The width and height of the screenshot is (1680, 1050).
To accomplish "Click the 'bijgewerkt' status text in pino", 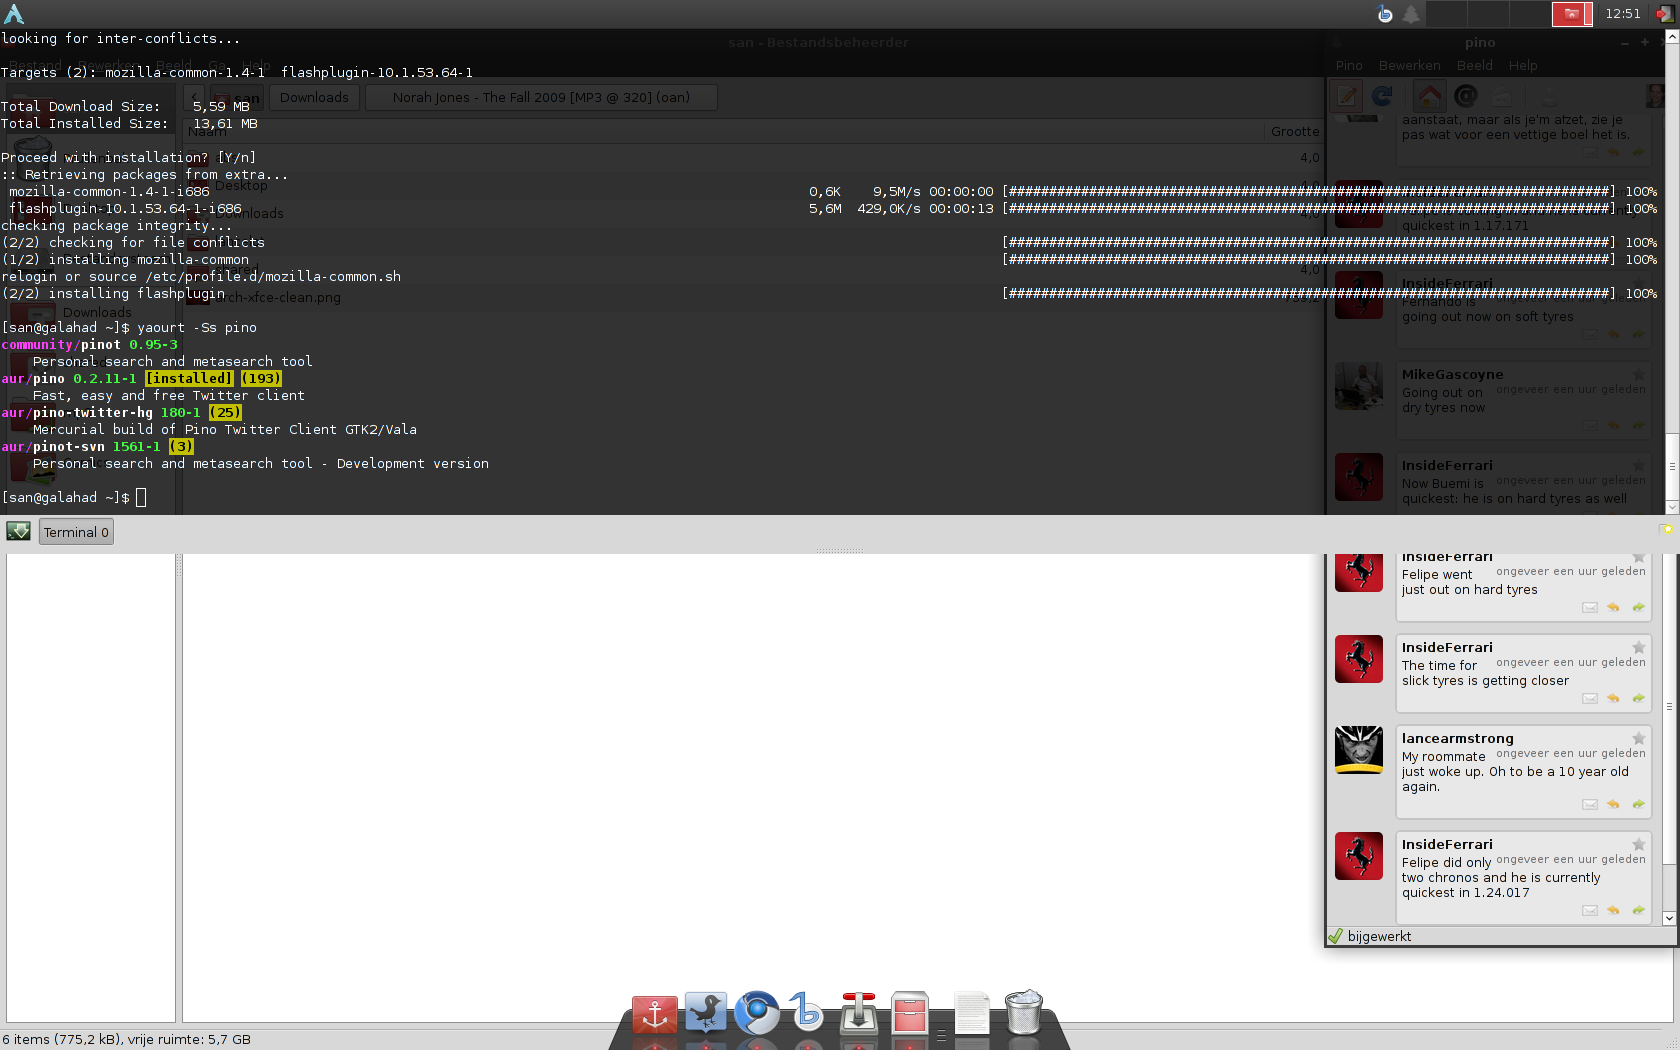I will 1379,936.
